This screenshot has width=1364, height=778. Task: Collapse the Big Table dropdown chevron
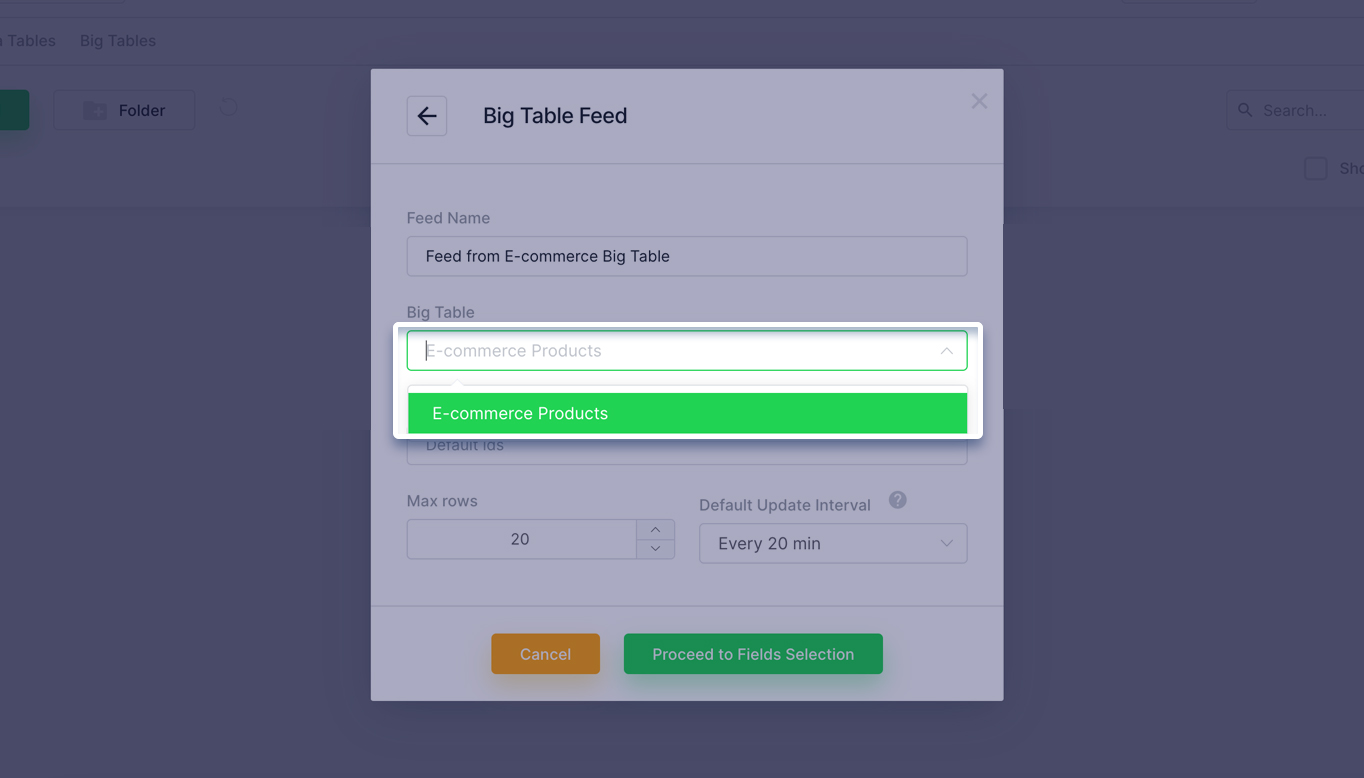pos(946,351)
